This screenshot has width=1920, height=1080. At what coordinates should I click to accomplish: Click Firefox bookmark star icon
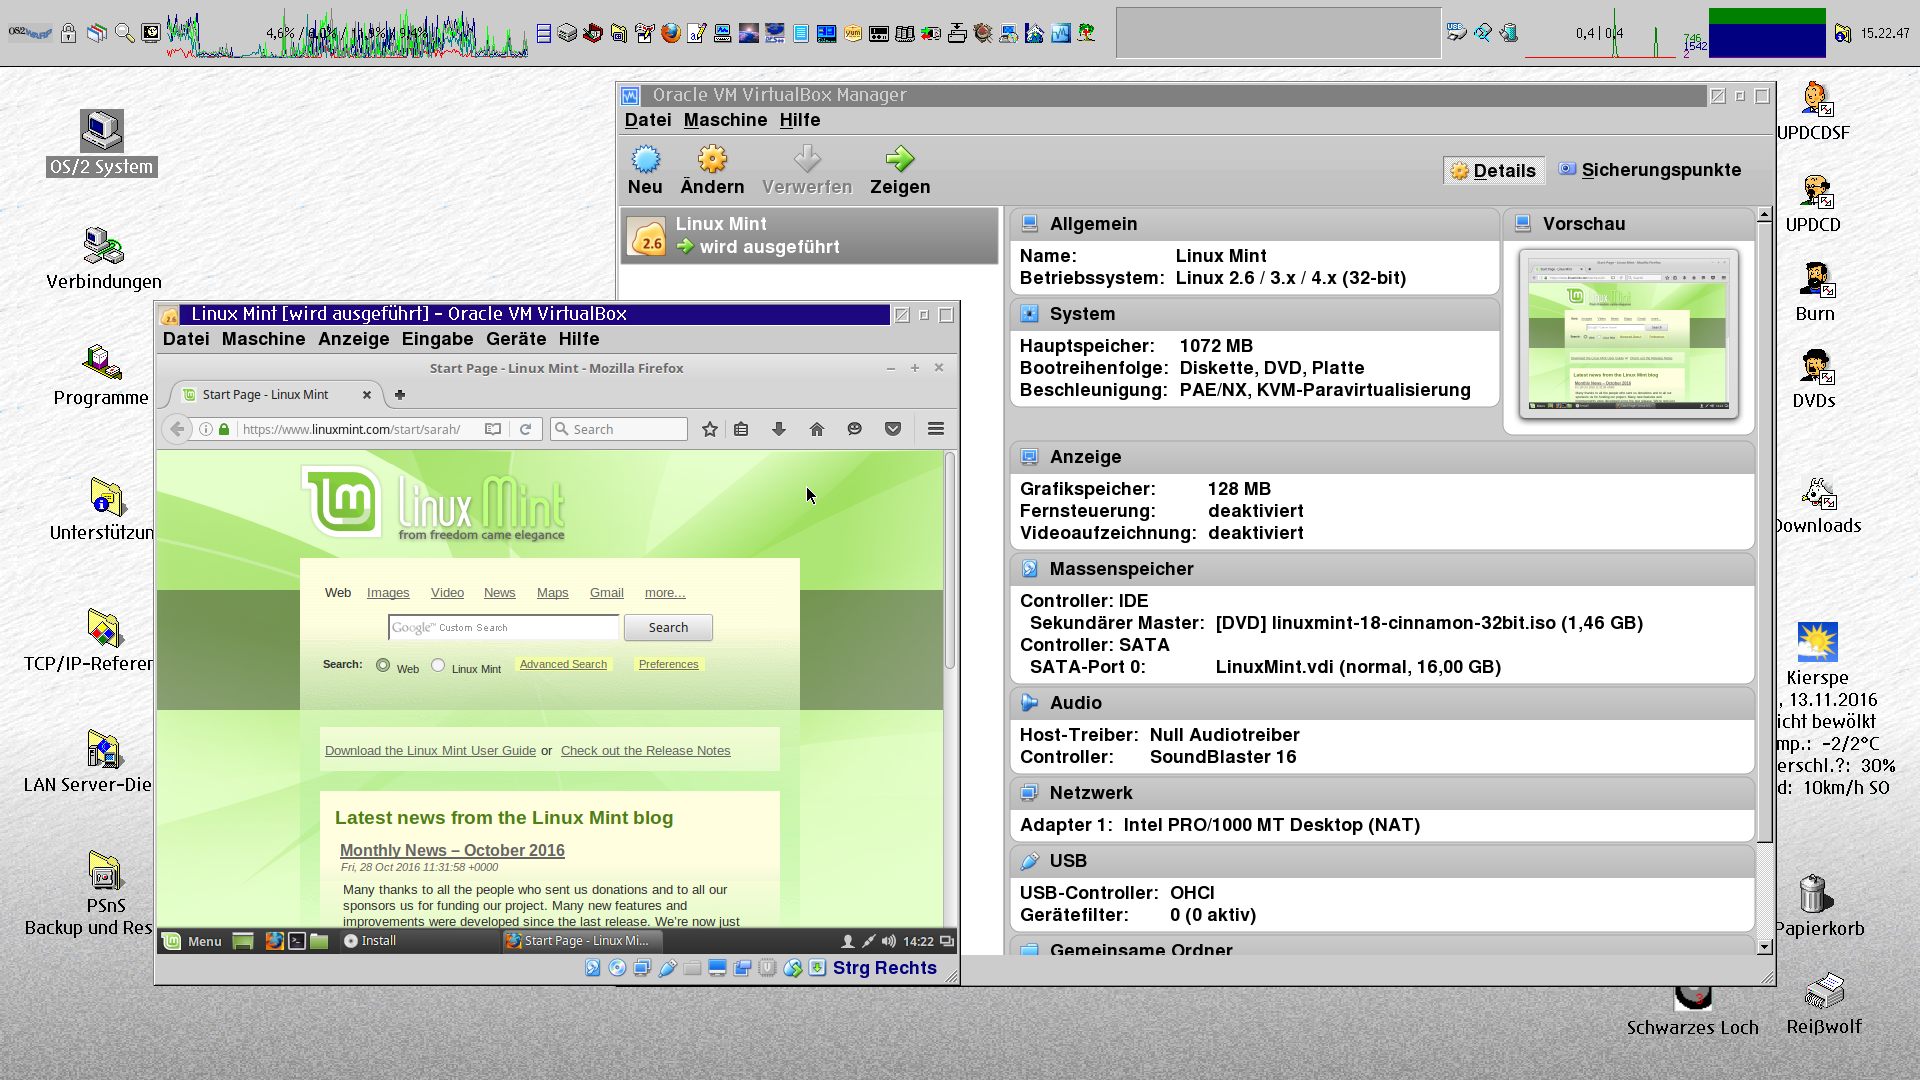[x=710, y=429]
